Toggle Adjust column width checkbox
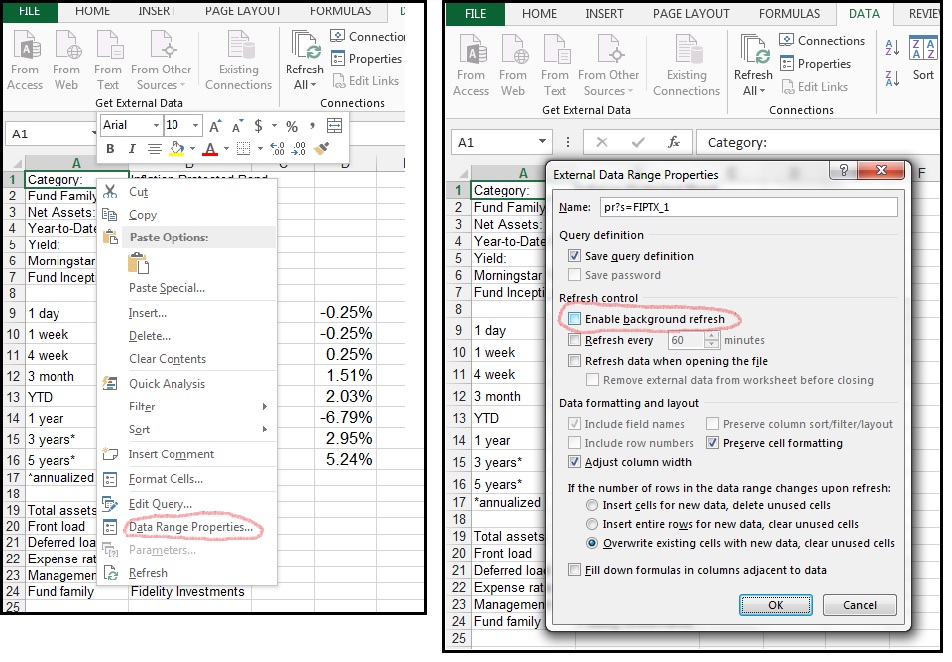 (574, 462)
